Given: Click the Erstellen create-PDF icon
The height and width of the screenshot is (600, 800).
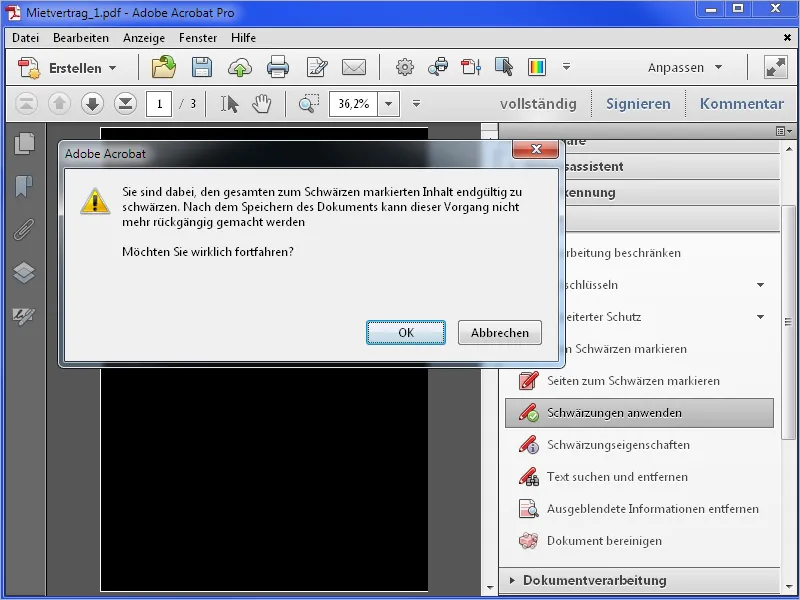Looking at the screenshot, I should tap(29, 68).
